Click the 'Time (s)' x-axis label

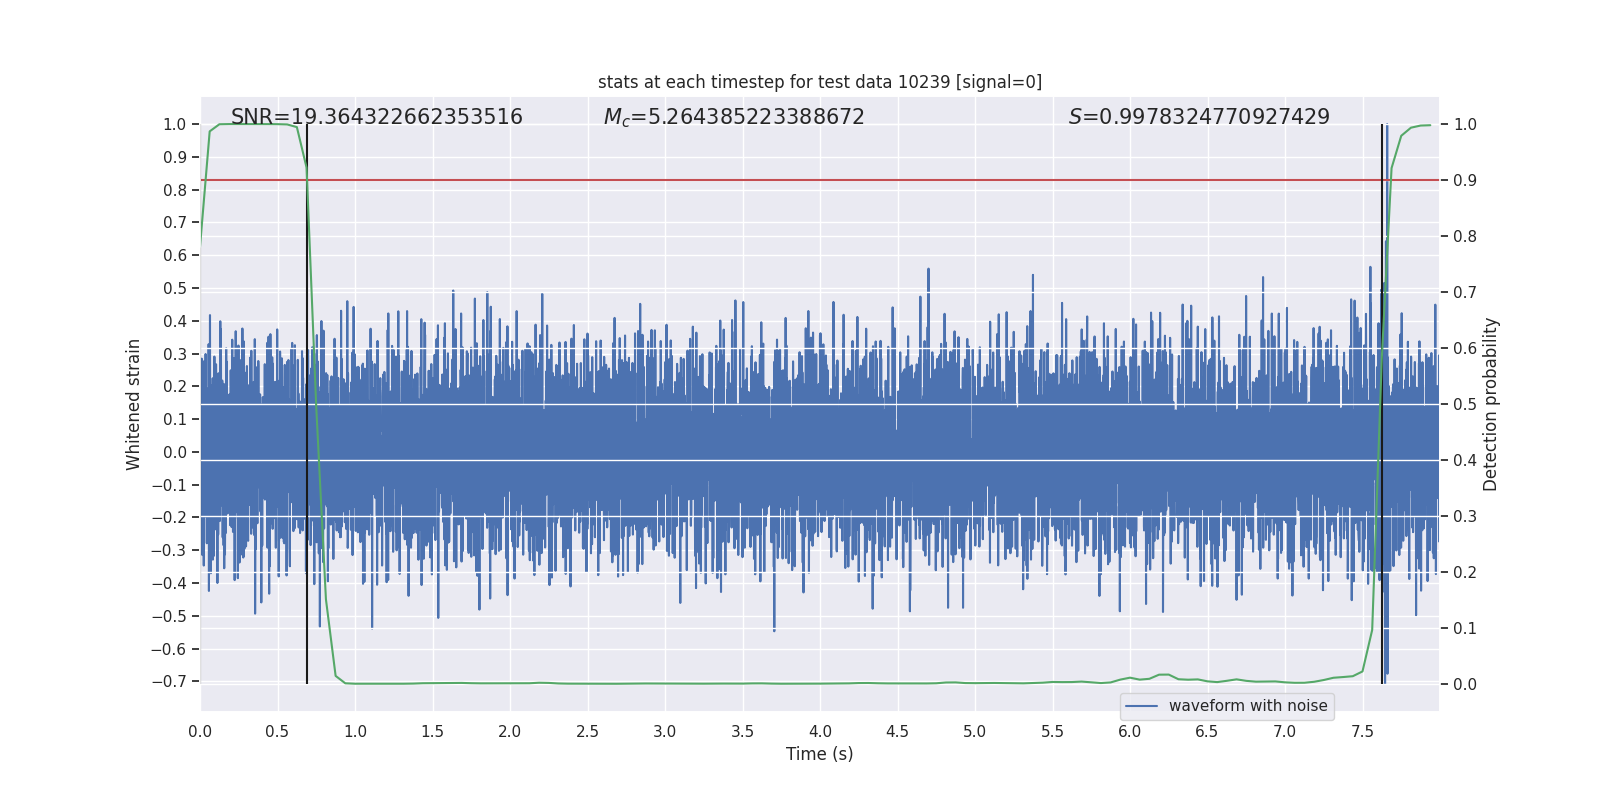coord(819,754)
